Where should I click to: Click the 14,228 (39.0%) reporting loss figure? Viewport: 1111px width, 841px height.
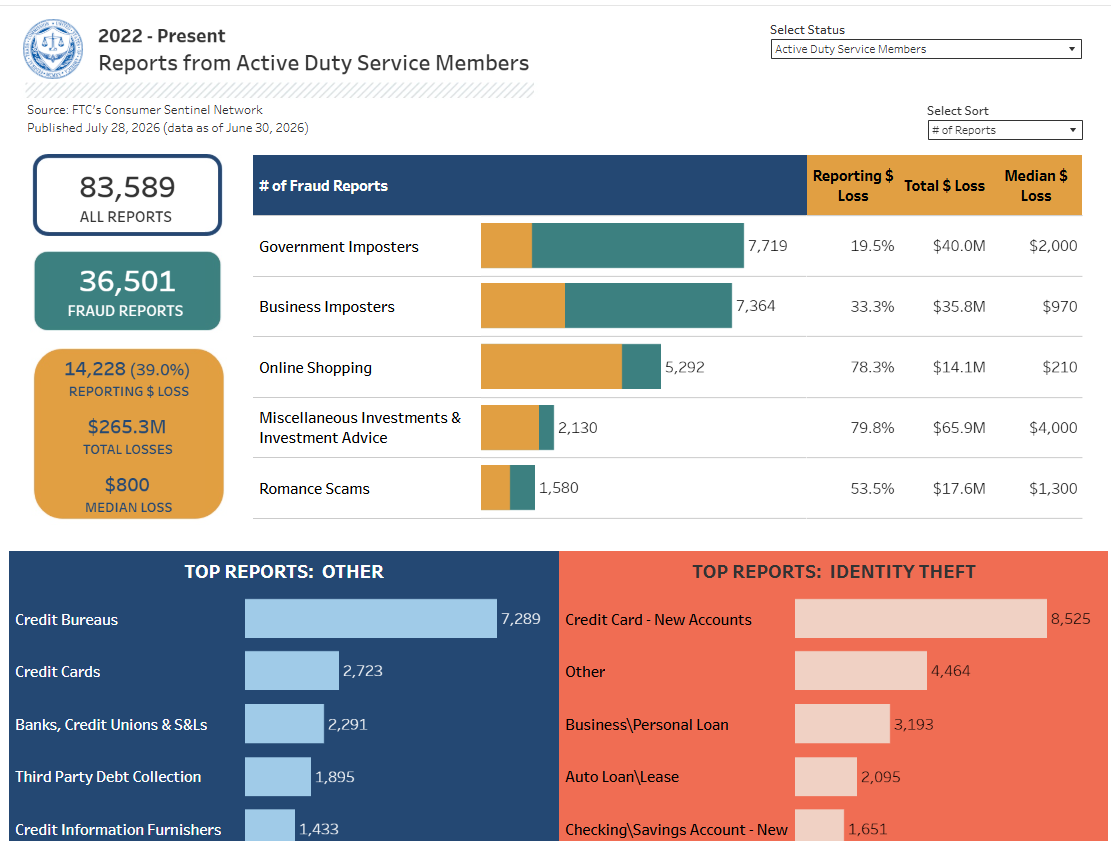click(x=127, y=369)
